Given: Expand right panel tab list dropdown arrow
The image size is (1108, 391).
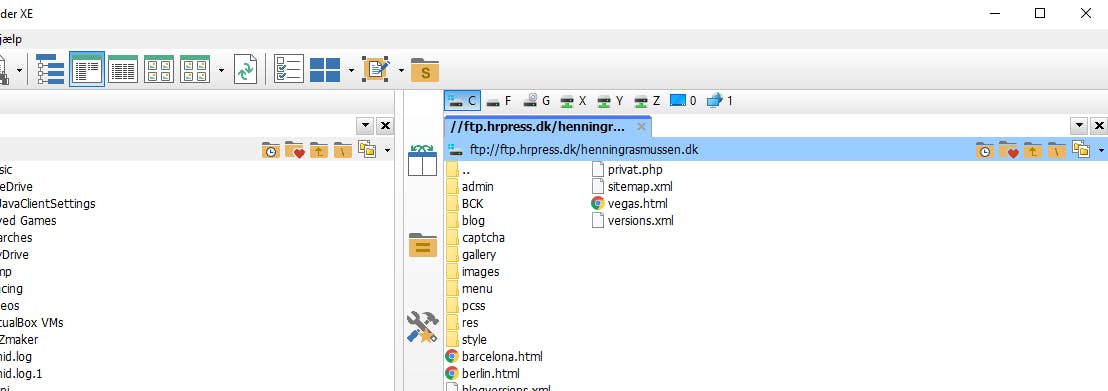Looking at the screenshot, I should [1078, 126].
